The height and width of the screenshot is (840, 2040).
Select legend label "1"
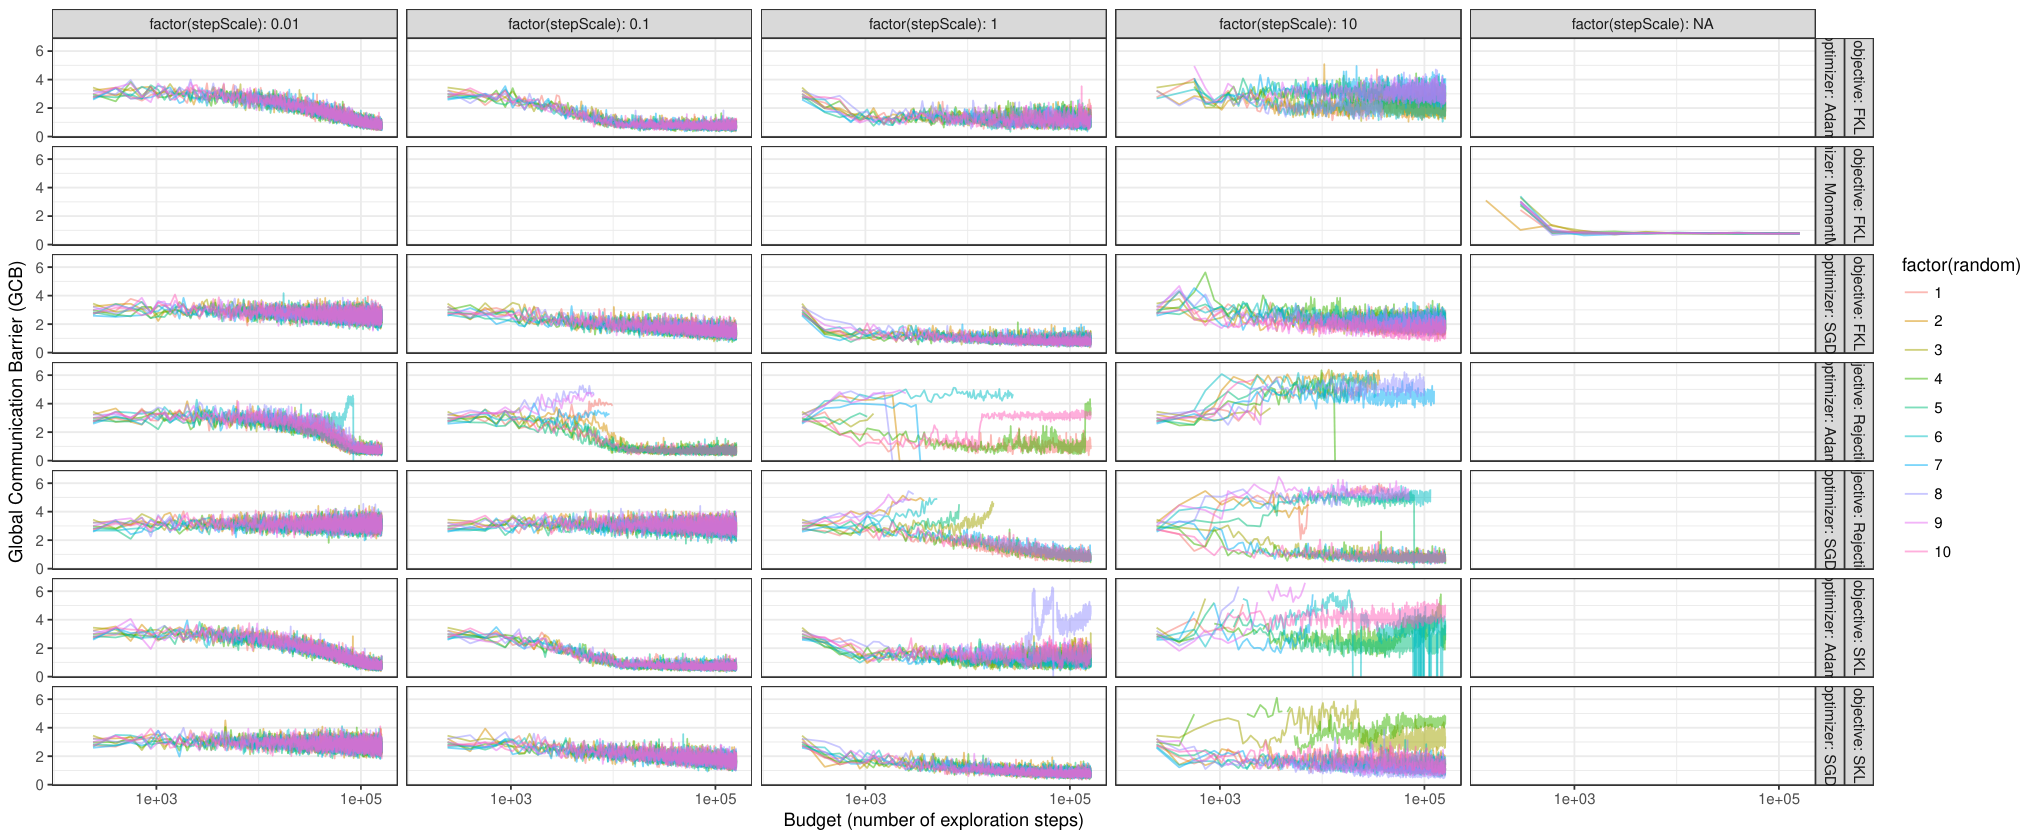pos(1938,293)
